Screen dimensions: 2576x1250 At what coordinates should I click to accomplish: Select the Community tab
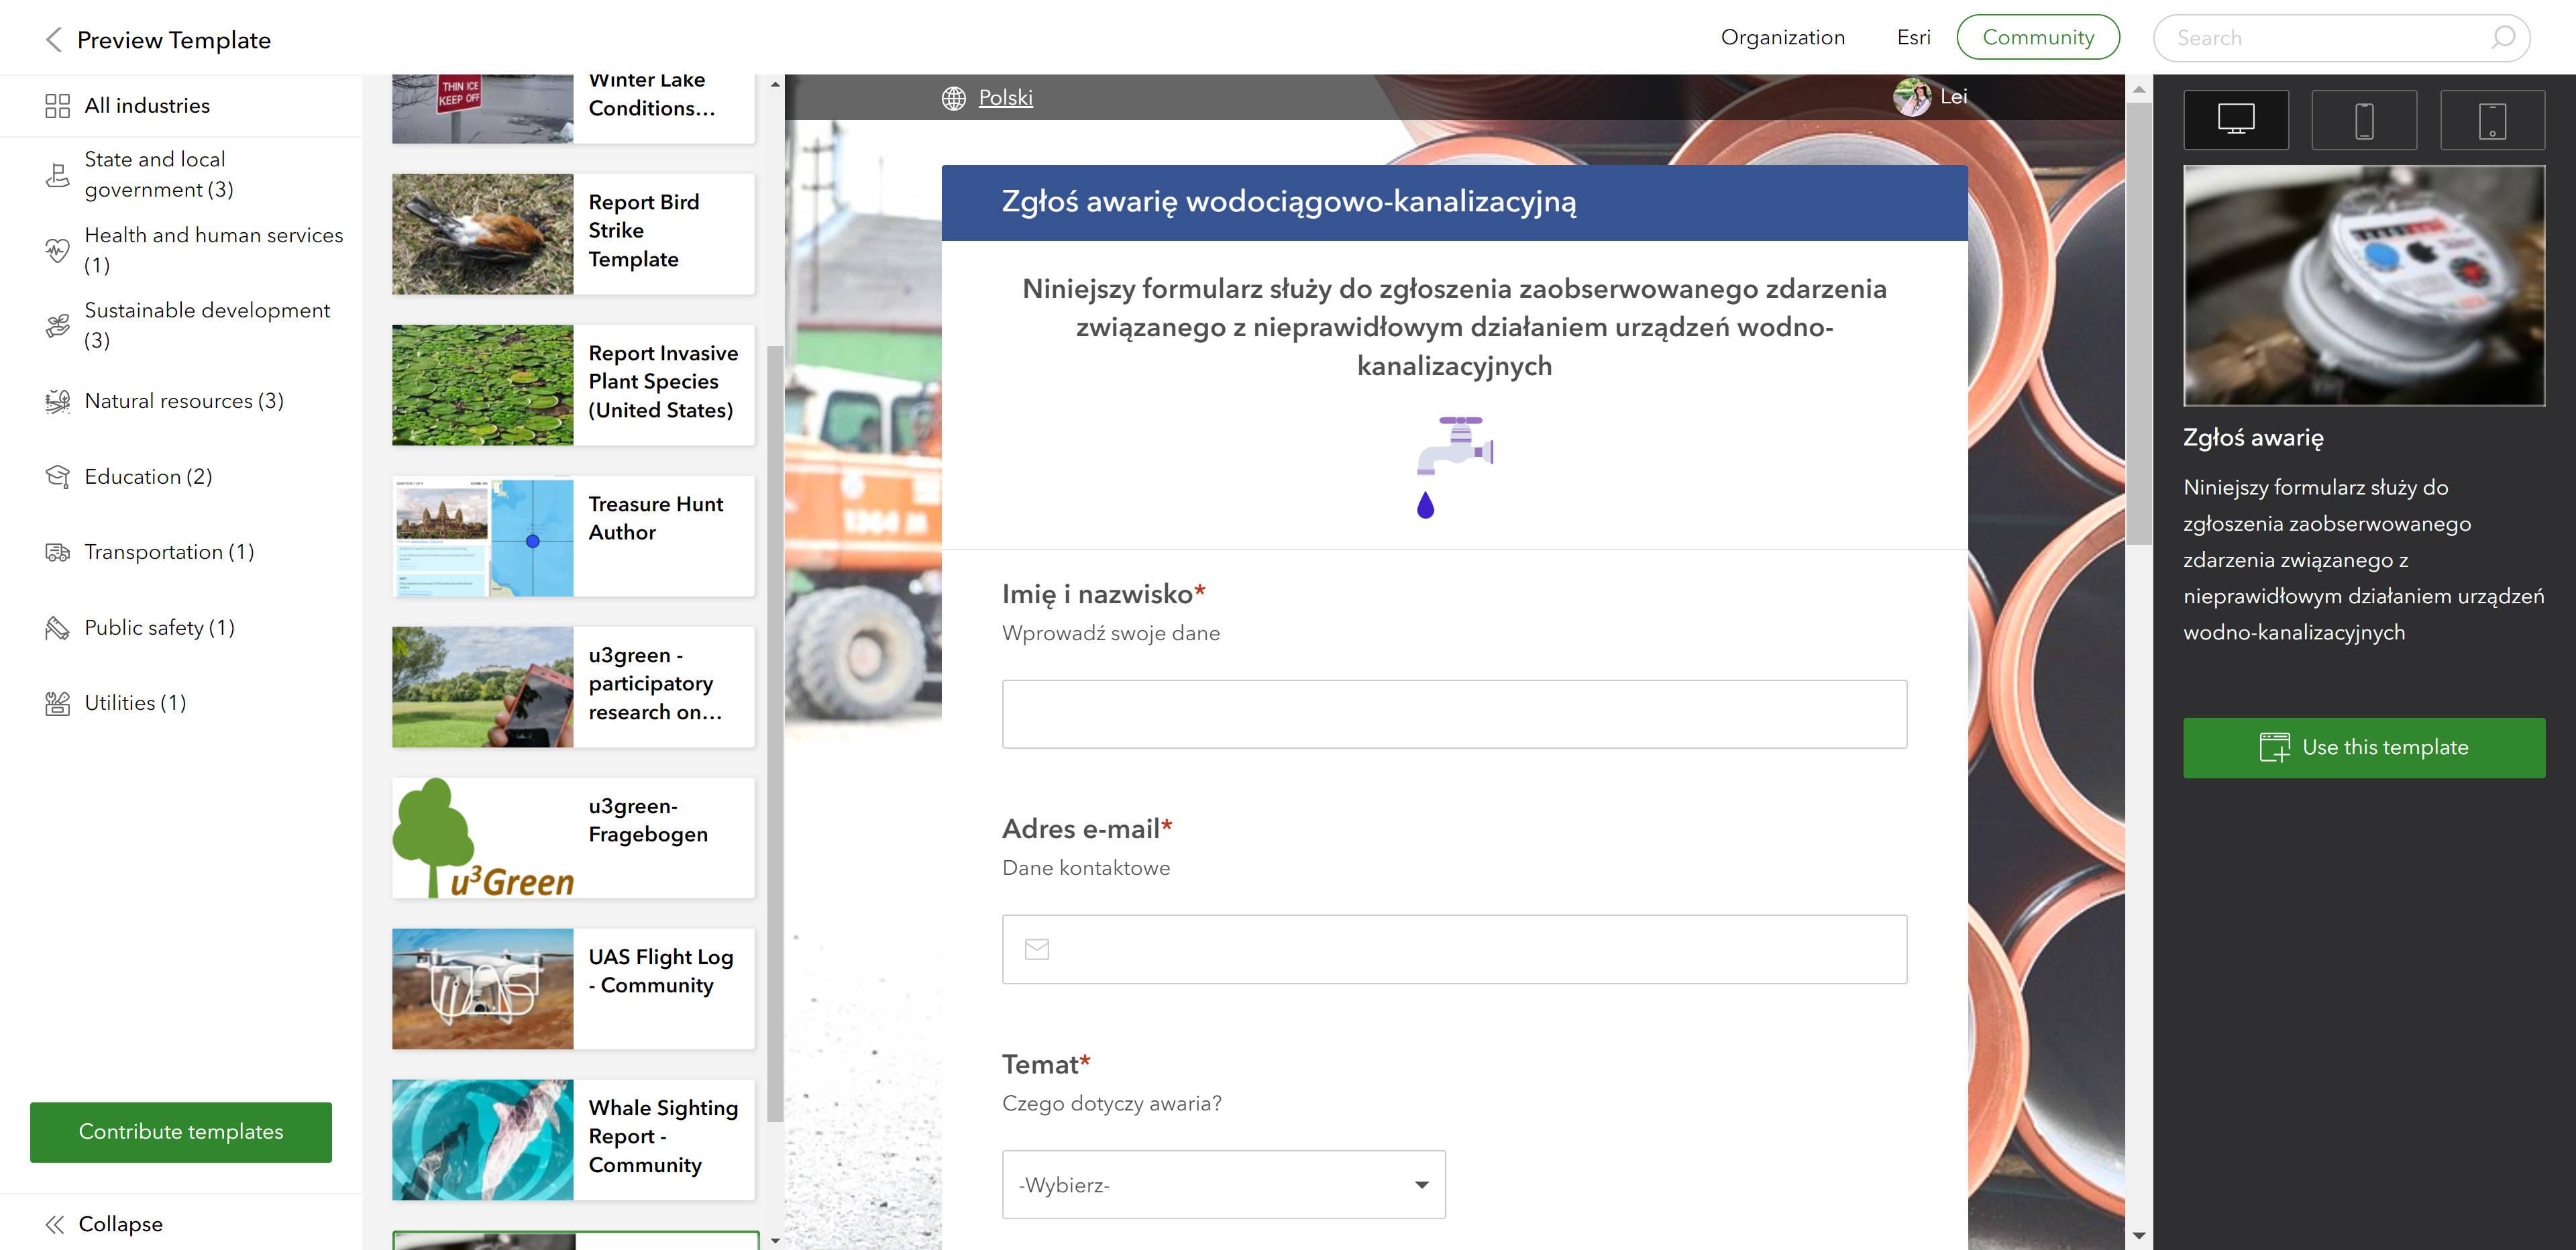(x=2038, y=38)
